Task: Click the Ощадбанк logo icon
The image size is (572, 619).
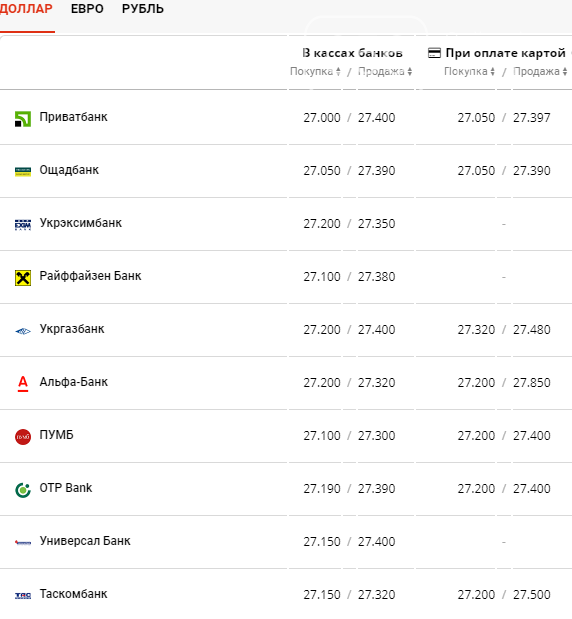Action: 23,172
